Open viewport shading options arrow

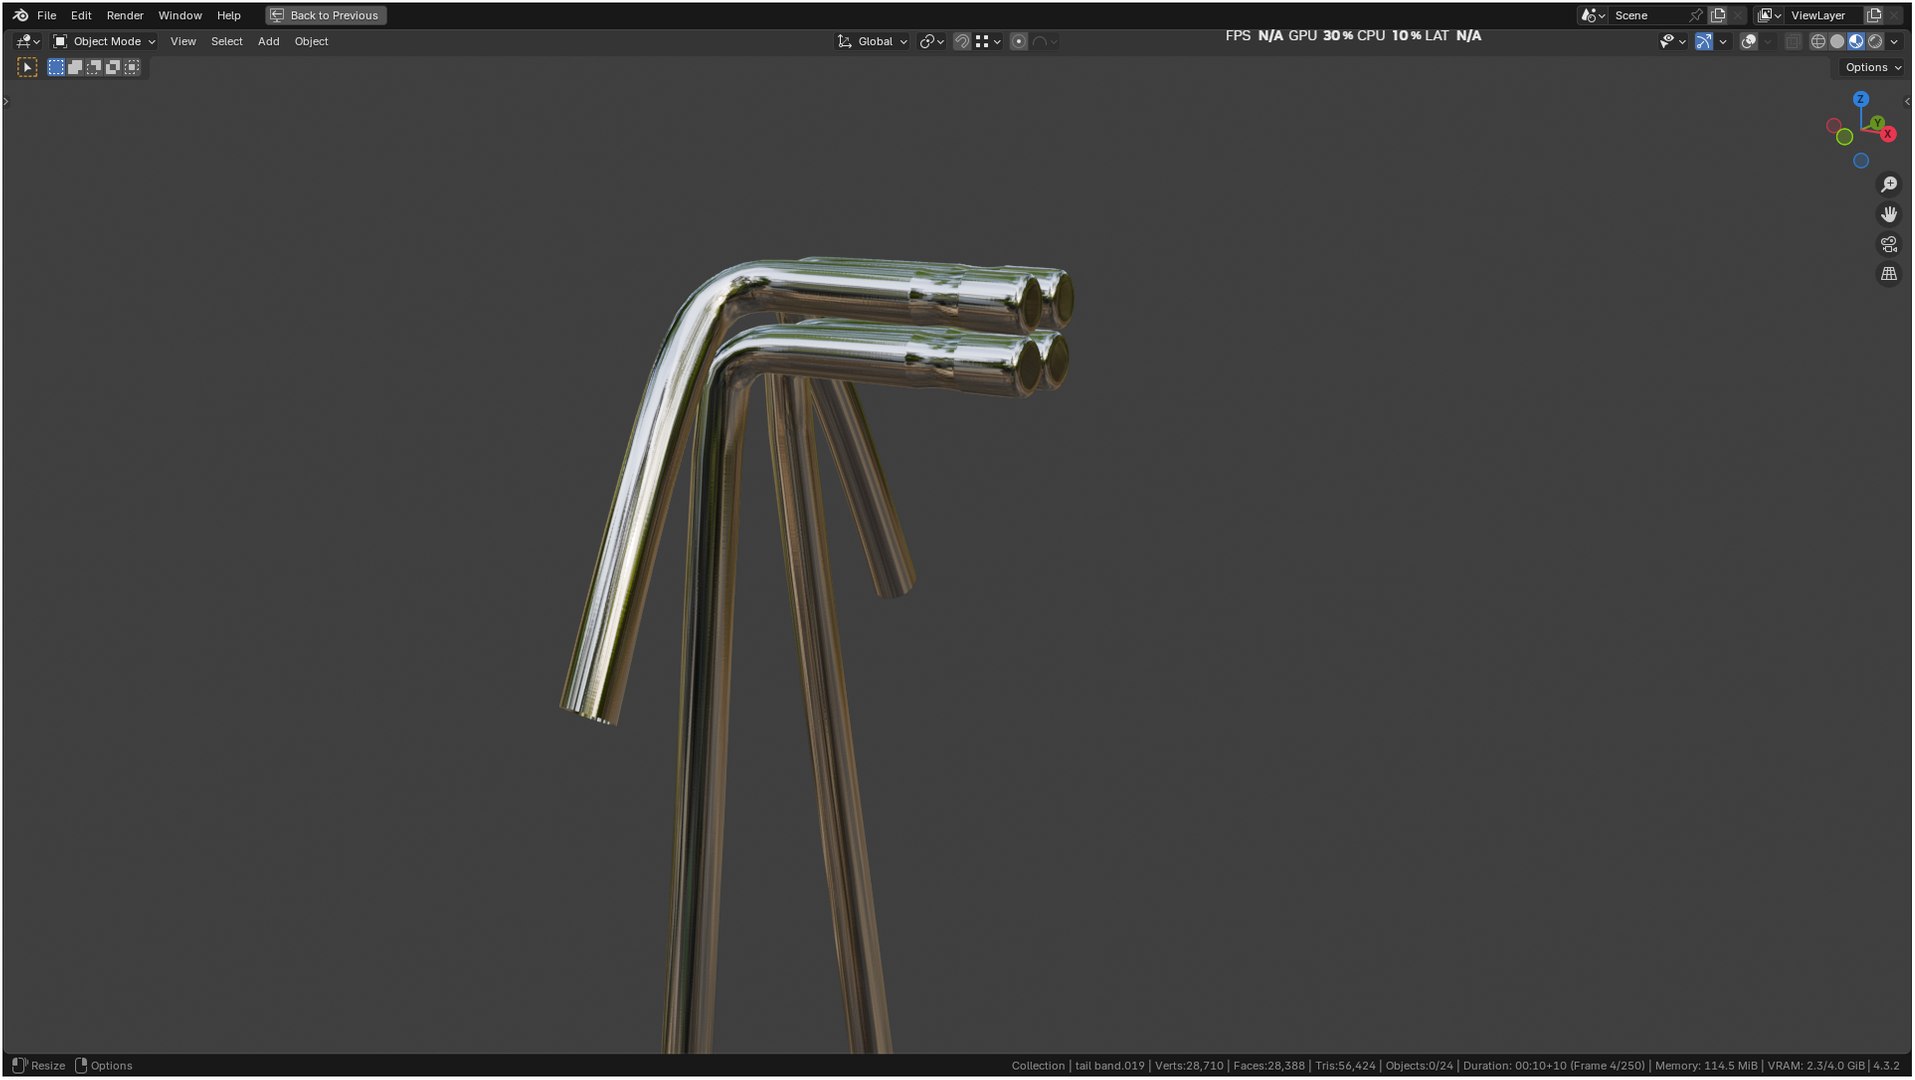(1894, 42)
